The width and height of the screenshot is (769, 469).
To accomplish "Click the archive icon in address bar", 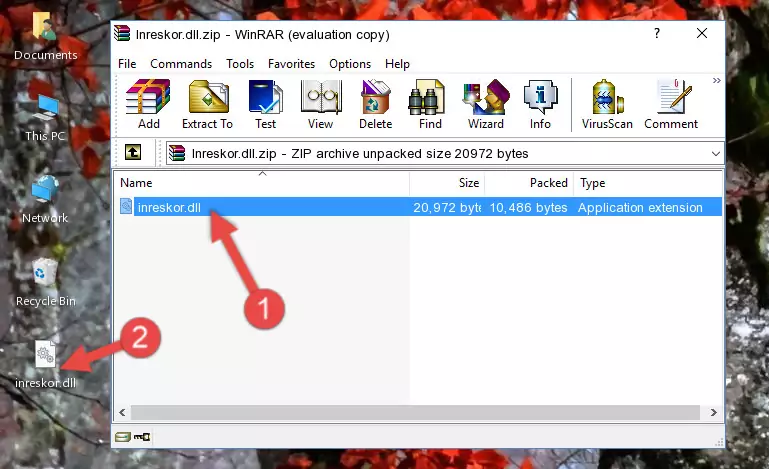I will 177,153.
